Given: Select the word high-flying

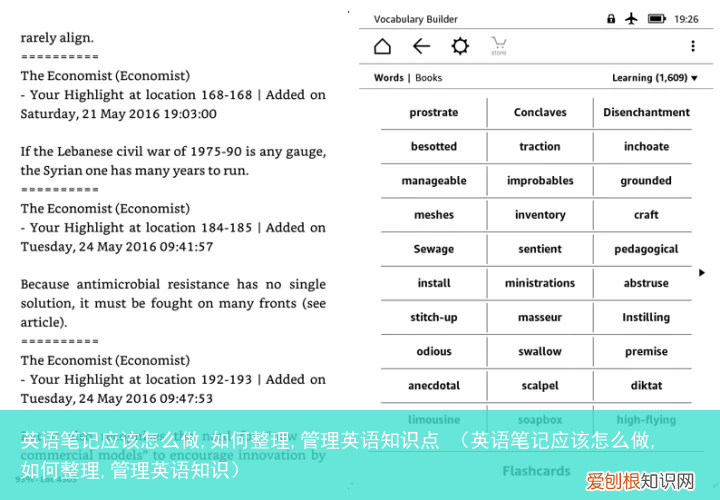Looking at the screenshot, I should point(646,420).
